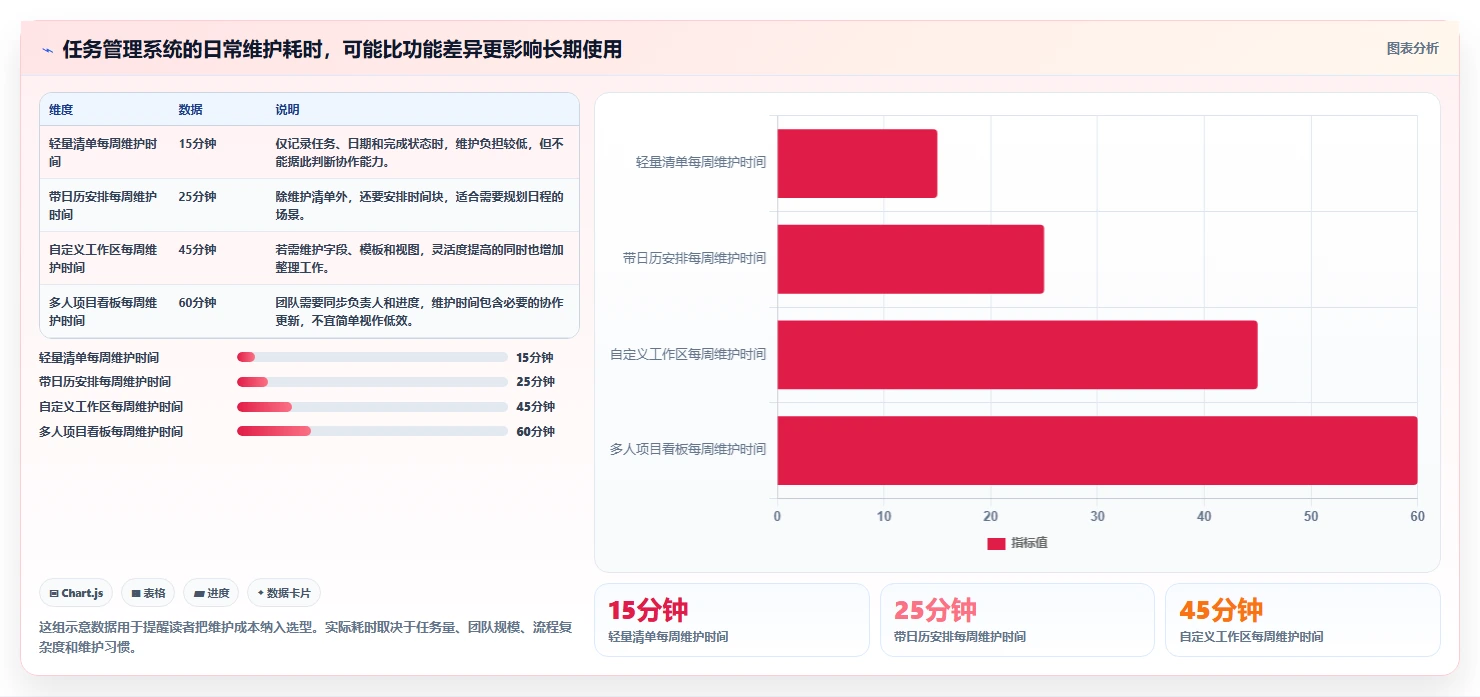Click the 自定义工作区 progress bar
Screen dimensions: 1480x697
coord(372,407)
